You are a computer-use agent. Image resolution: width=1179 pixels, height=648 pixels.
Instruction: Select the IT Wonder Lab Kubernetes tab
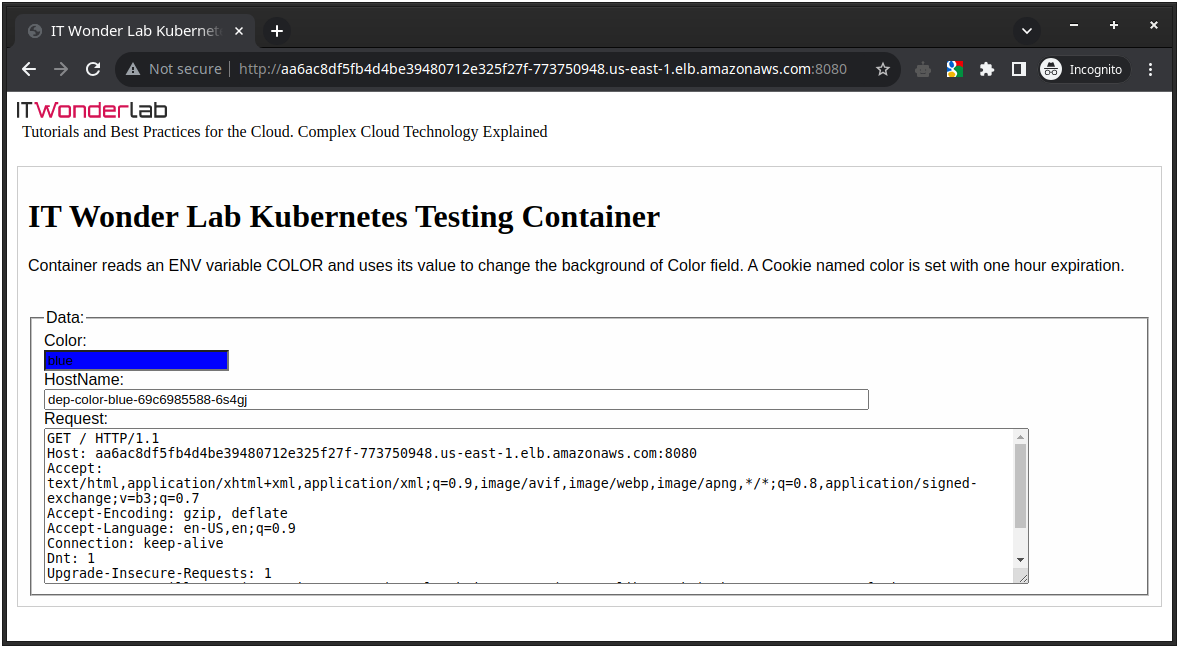pos(130,31)
